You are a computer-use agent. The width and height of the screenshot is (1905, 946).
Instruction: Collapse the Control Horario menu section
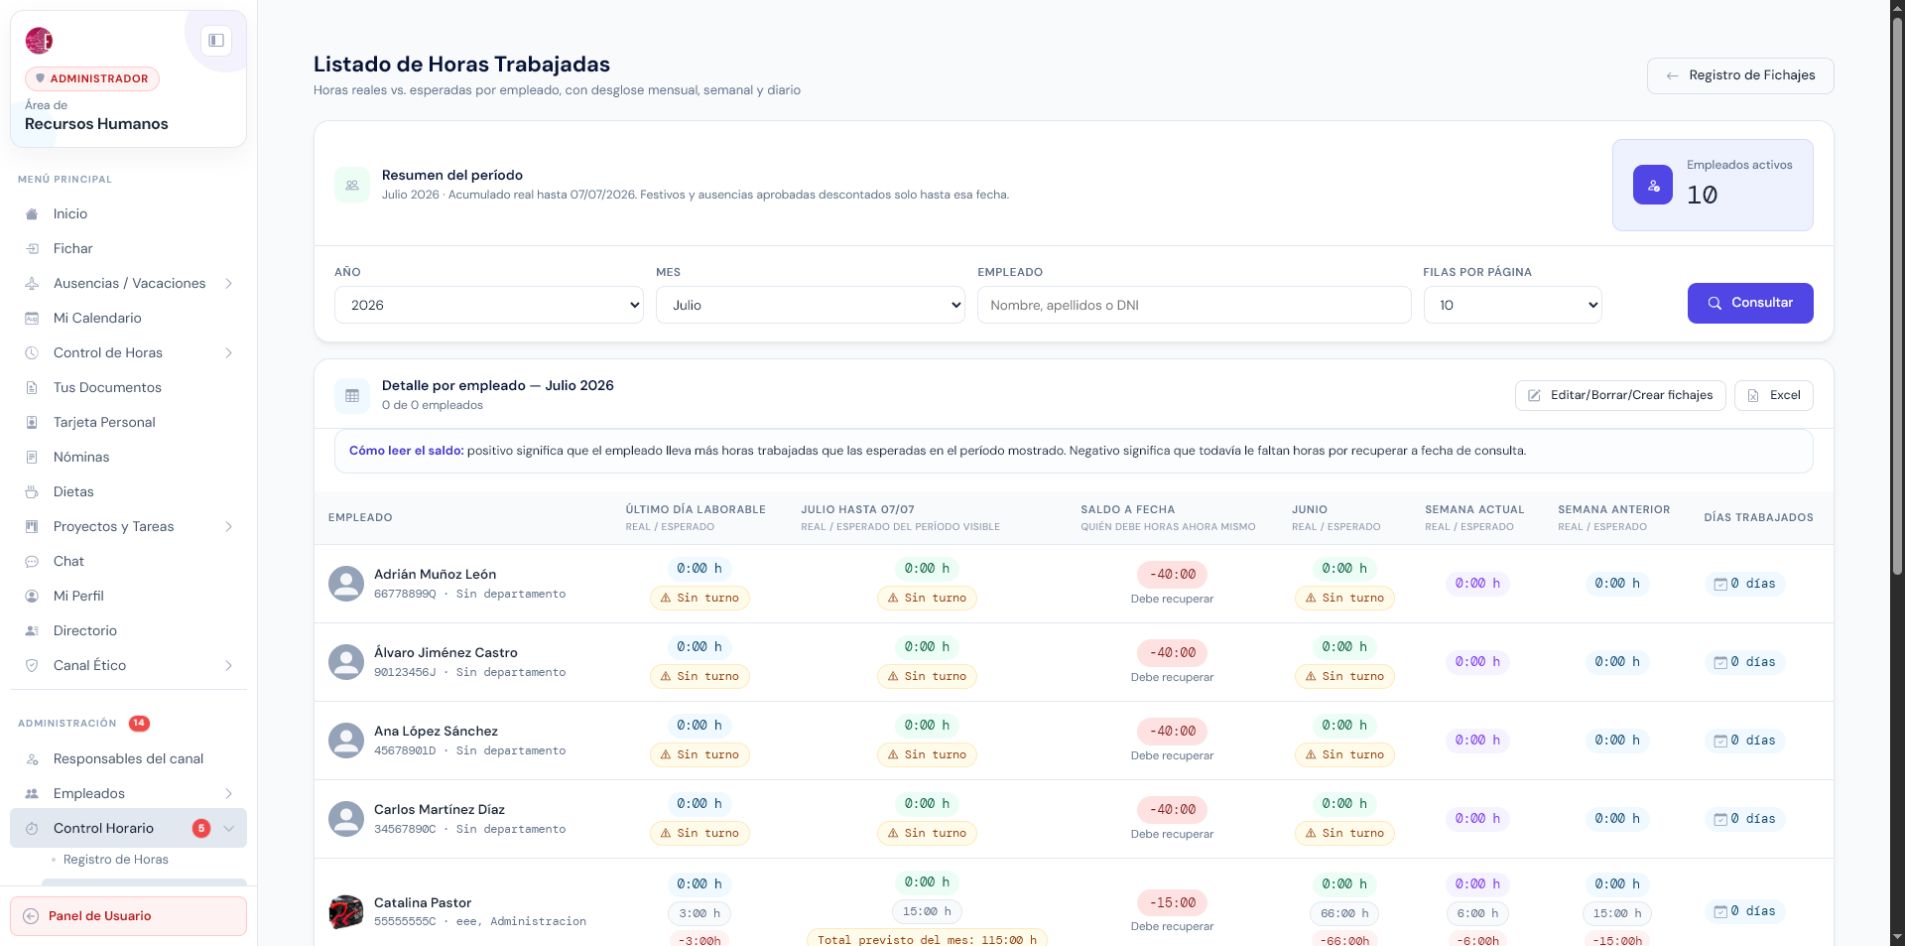pyautogui.click(x=229, y=828)
